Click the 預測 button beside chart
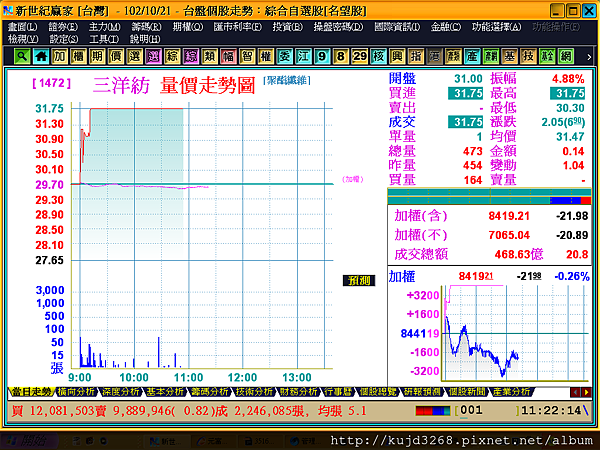Image resolution: width=600 pixels, height=450 pixels. [x=359, y=280]
